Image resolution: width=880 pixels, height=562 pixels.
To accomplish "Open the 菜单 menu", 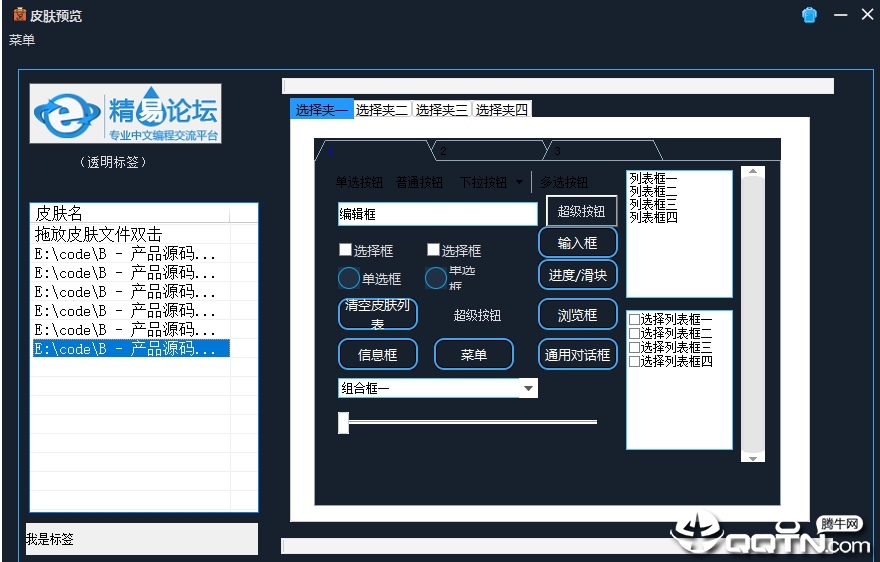I will click(22, 40).
